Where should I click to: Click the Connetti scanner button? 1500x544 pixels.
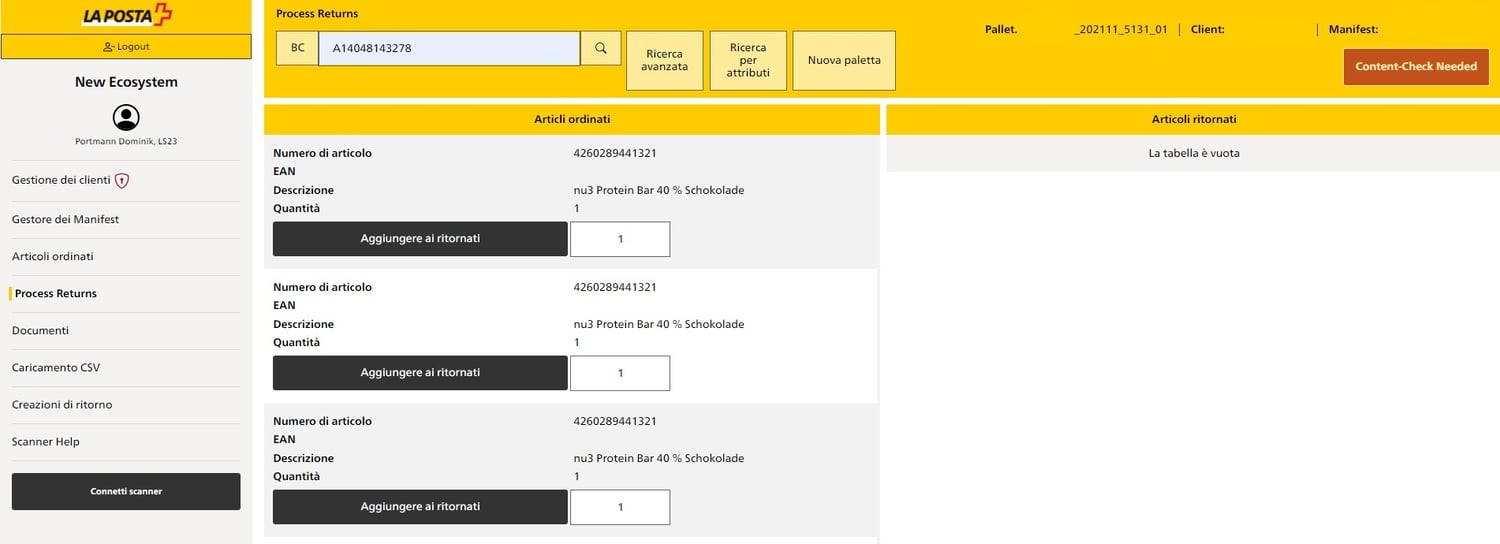(126, 492)
